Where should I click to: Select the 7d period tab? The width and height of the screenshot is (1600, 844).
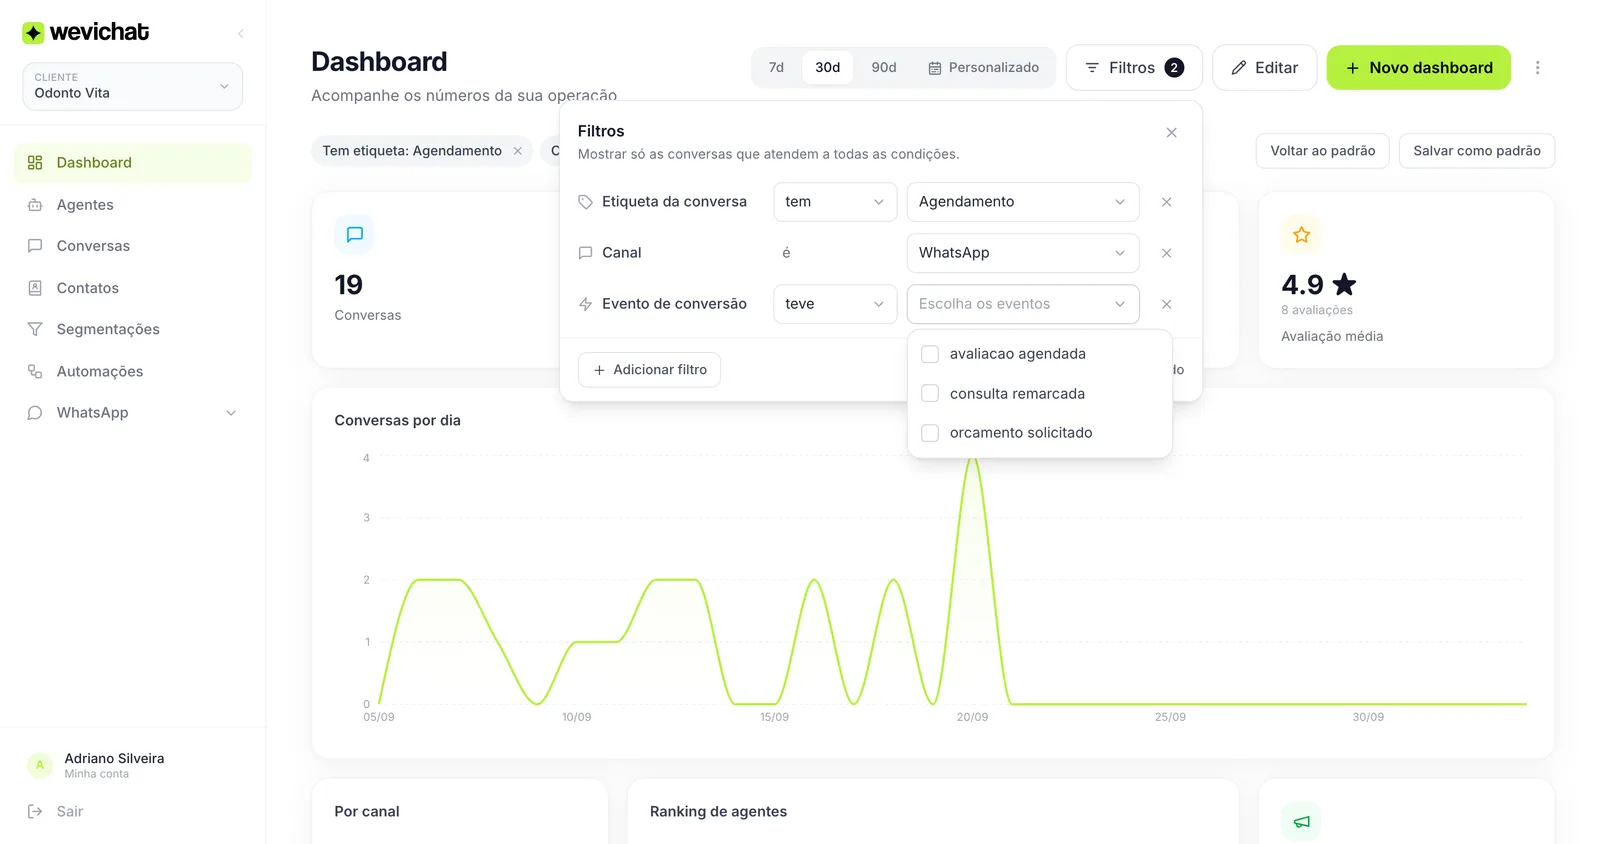[776, 68]
